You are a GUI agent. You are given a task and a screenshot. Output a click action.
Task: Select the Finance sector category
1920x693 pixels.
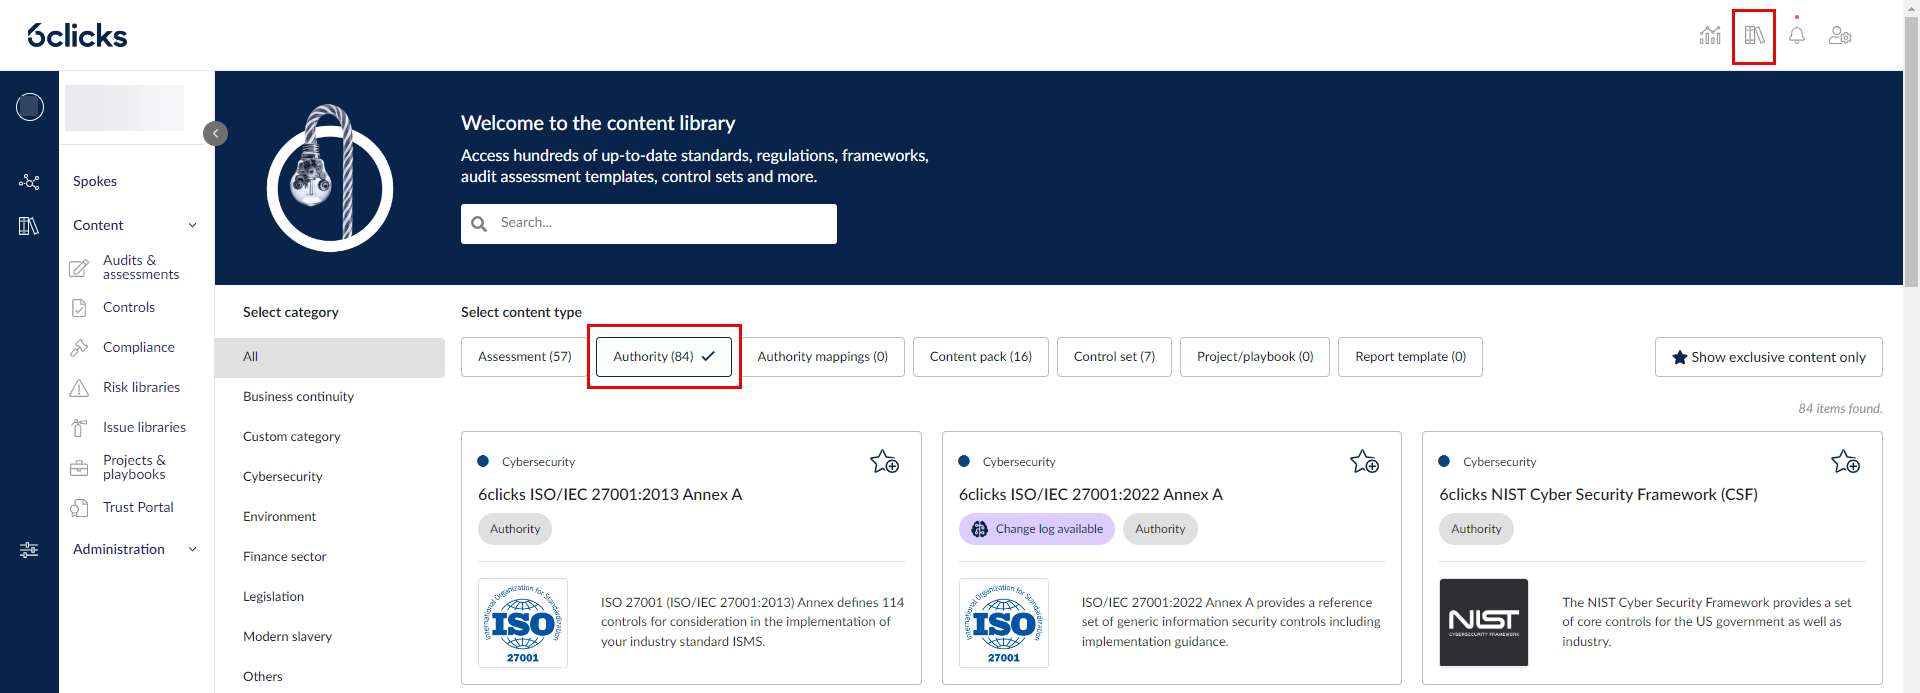285,557
